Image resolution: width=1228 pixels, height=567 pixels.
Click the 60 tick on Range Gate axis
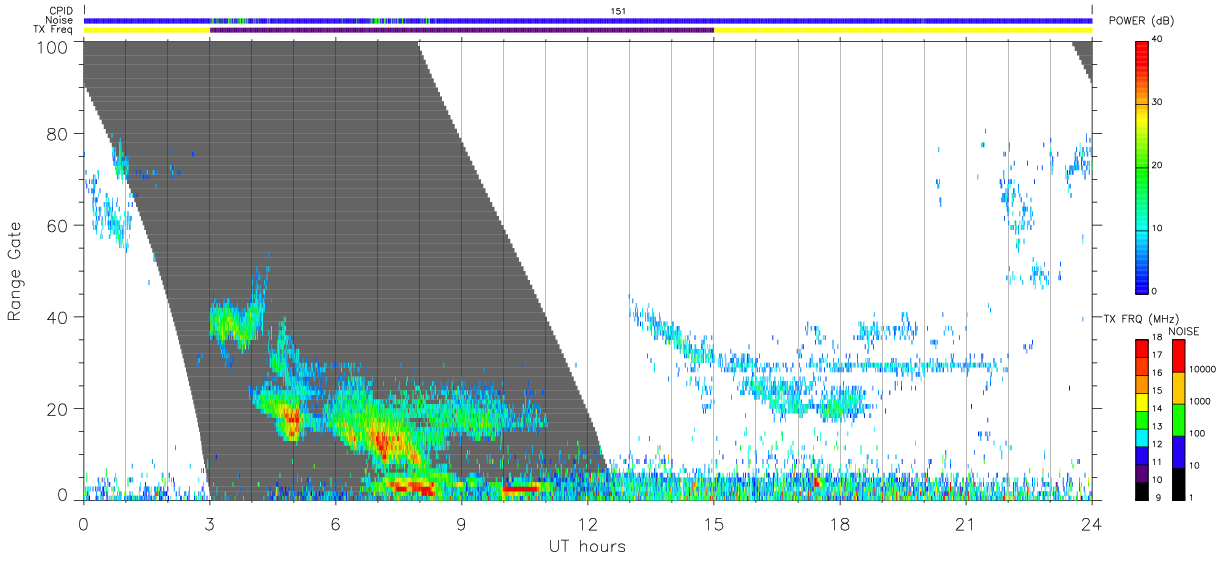coord(59,226)
